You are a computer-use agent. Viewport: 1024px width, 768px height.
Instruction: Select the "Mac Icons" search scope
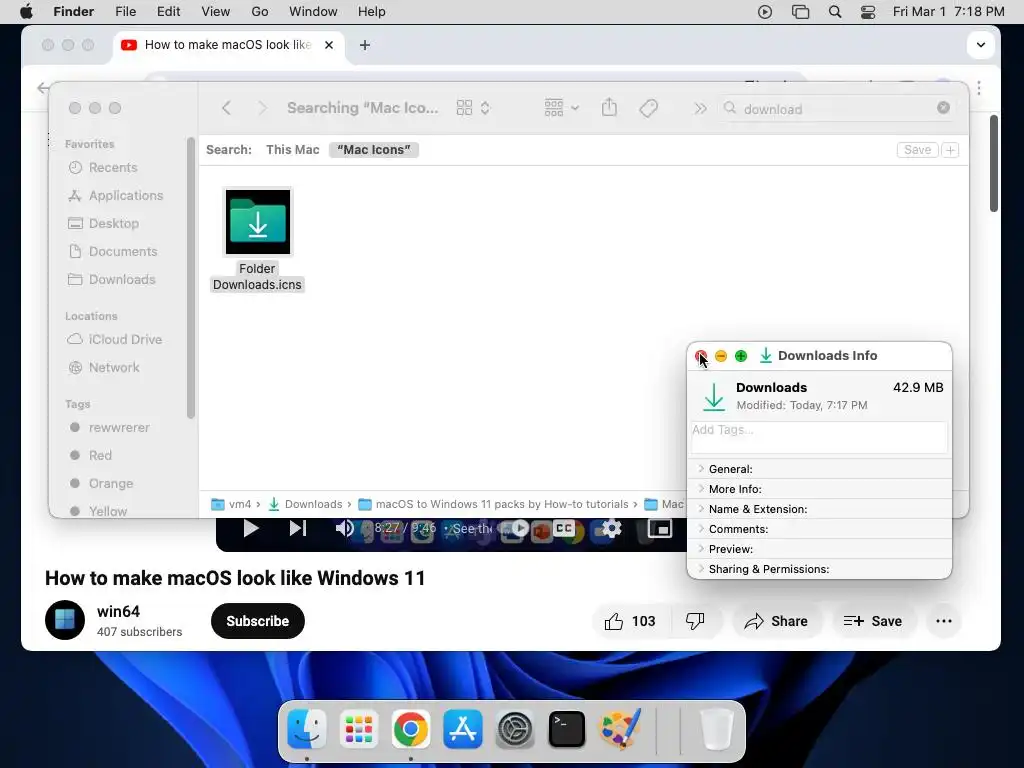374,150
